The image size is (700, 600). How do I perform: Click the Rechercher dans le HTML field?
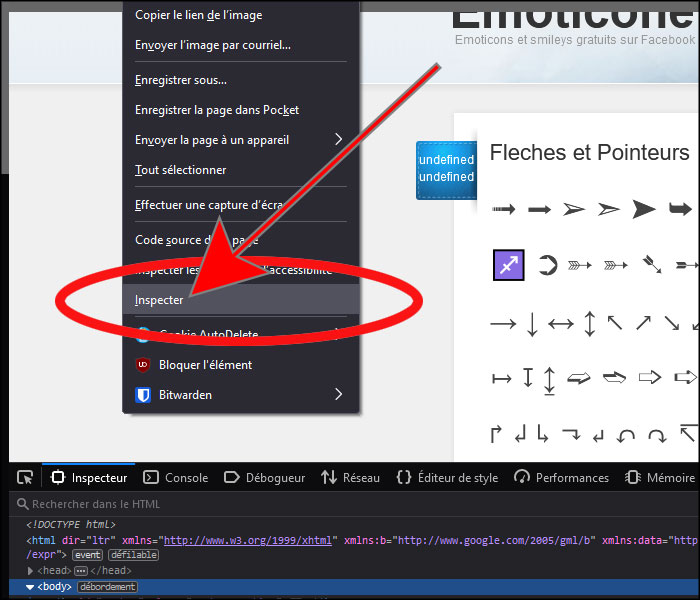click(354, 504)
